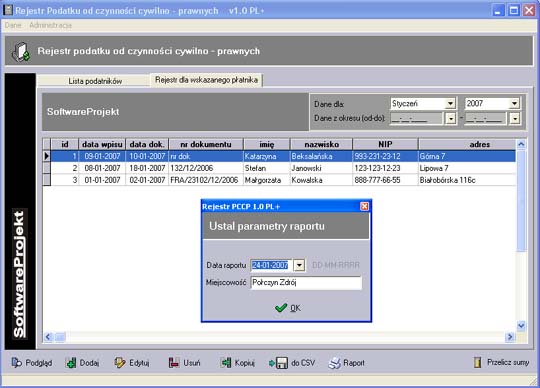Image resolution: width=540 pixels, height=388 pixels.
Task: Open the Administracja menu
Action: coord(50,25)
